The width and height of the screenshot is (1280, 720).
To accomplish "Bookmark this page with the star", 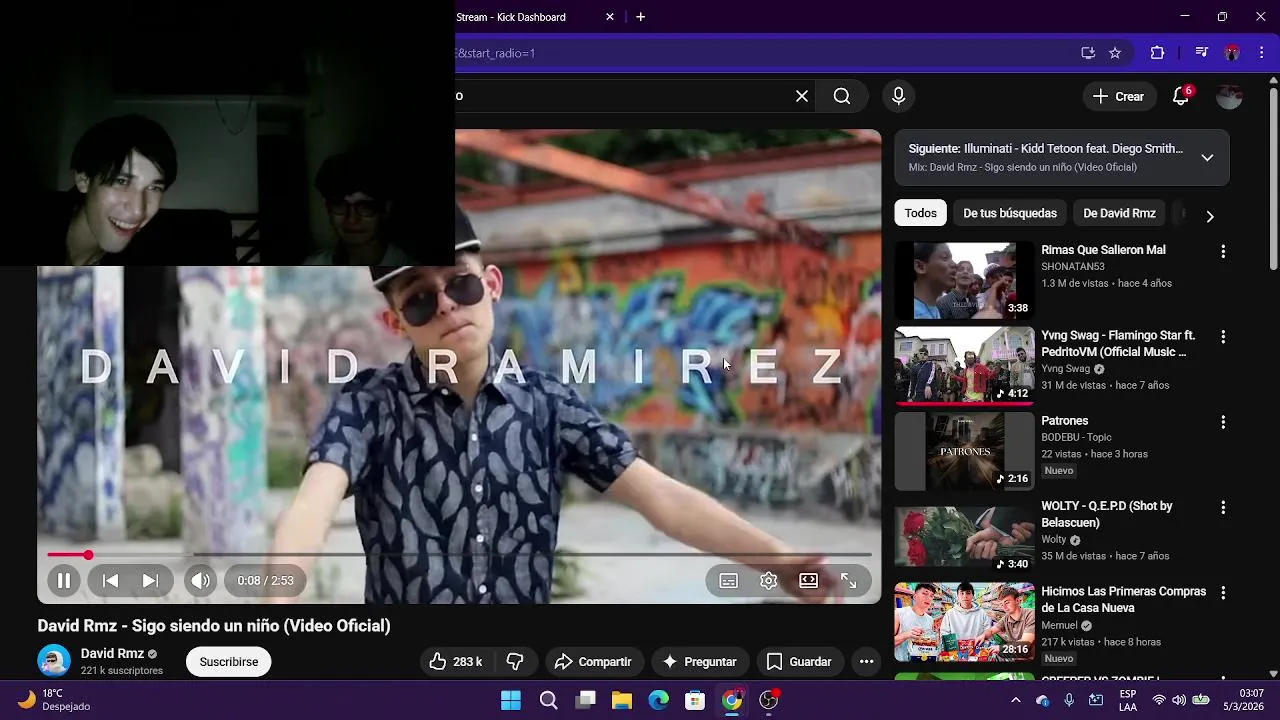I will pos(1115,53).
